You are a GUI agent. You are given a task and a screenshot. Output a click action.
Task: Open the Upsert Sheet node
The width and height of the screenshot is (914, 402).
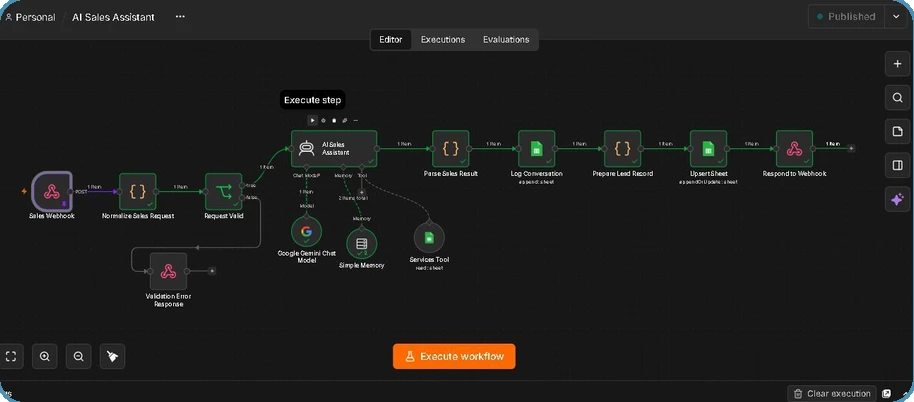(x=708, y=149)
